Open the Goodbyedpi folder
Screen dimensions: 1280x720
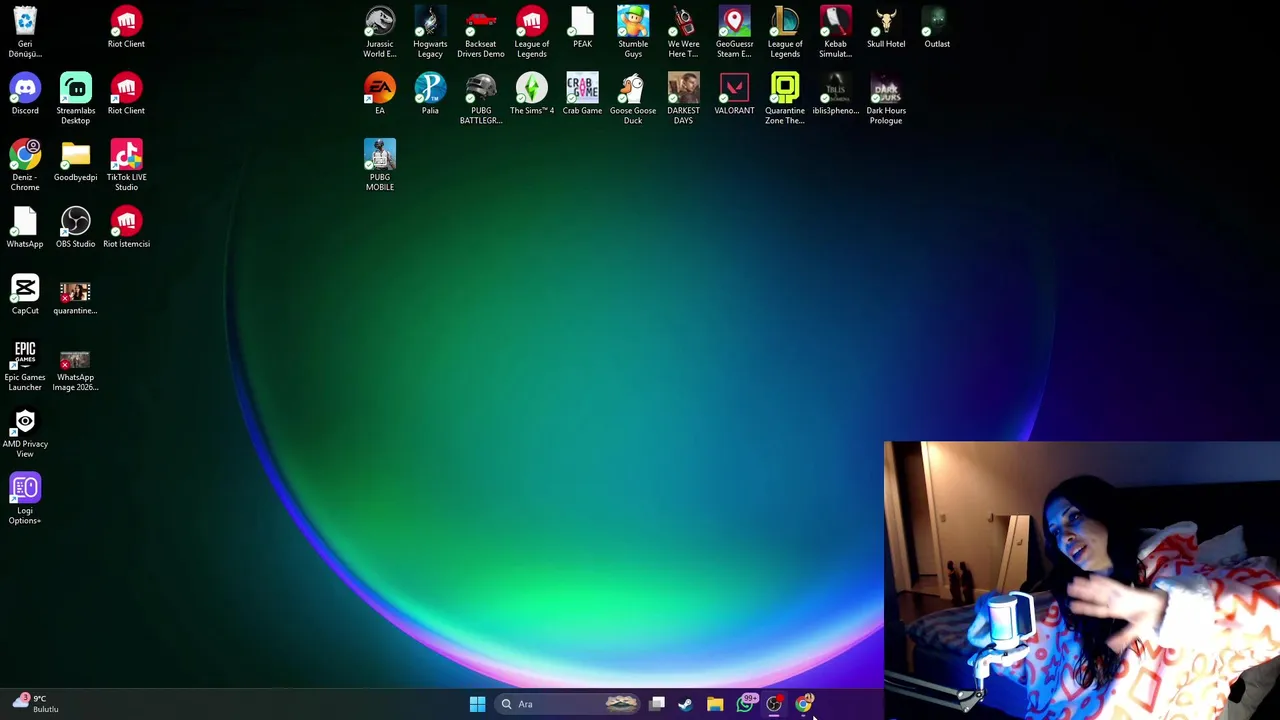[x=75, y=161]
